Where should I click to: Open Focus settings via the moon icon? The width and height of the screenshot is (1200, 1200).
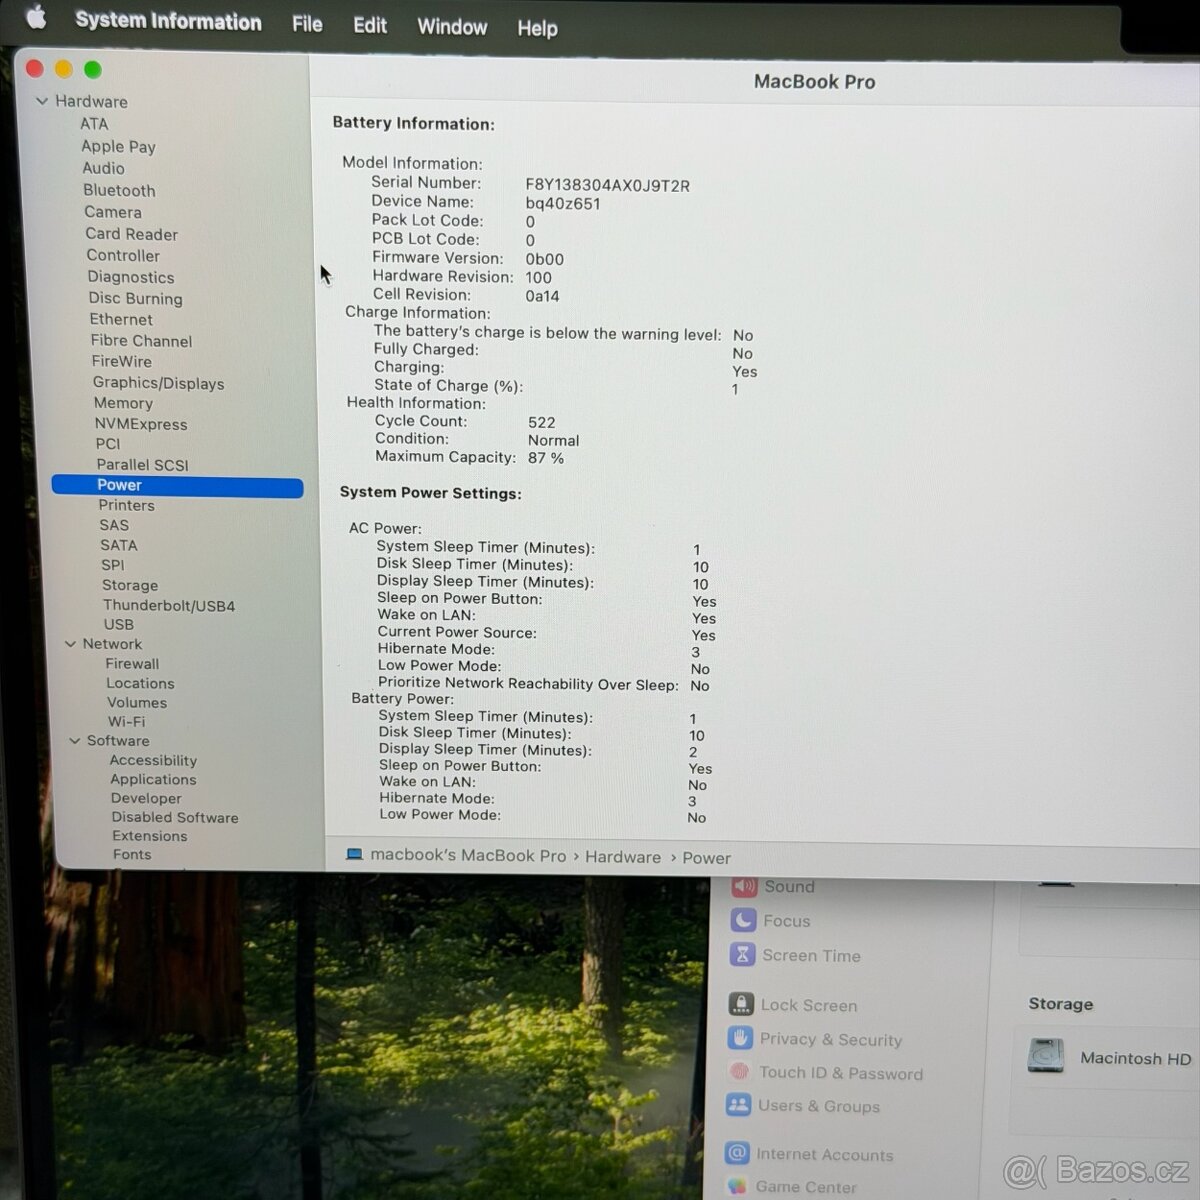pos(742,920)
